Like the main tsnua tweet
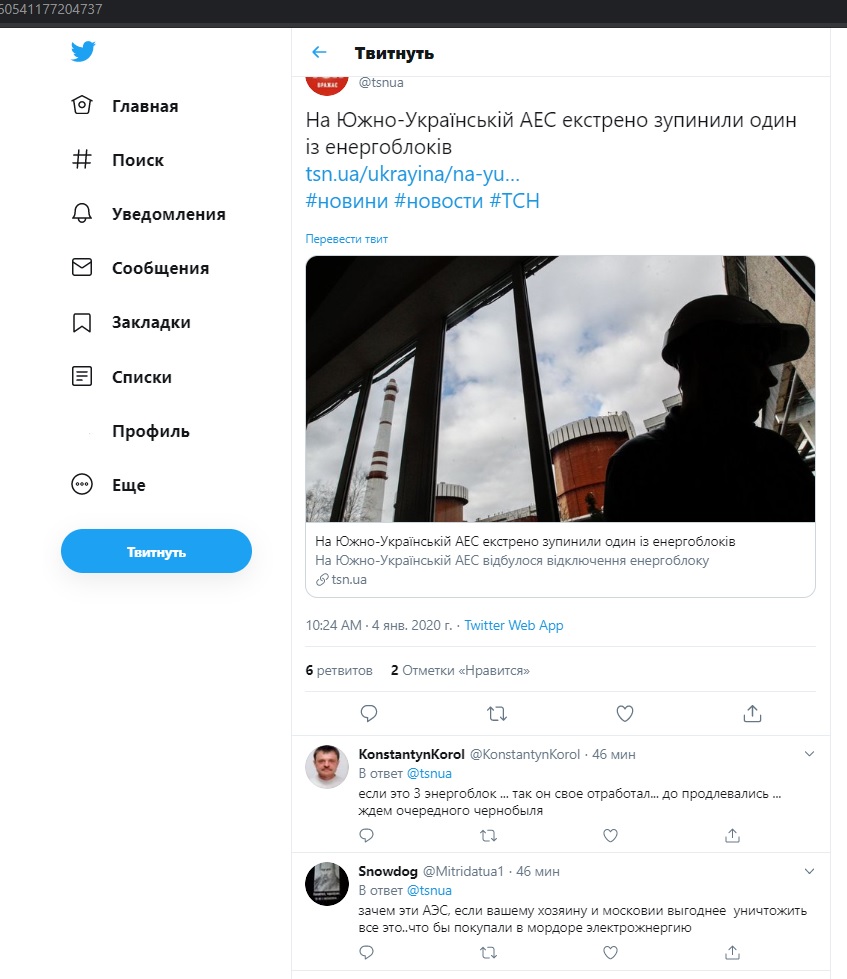 click(625, 713)
